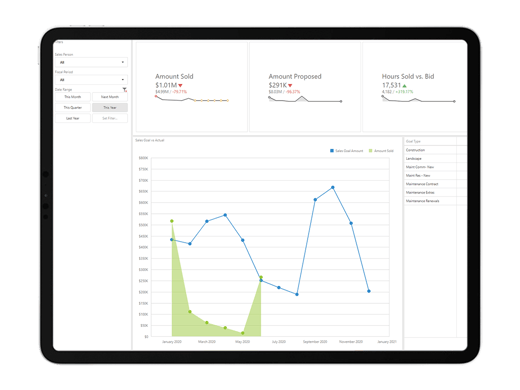The height and width of the screenshot is (390, 520).
Task: Click the January 2020 green Amount Sold point
Action: pos(172,221)
